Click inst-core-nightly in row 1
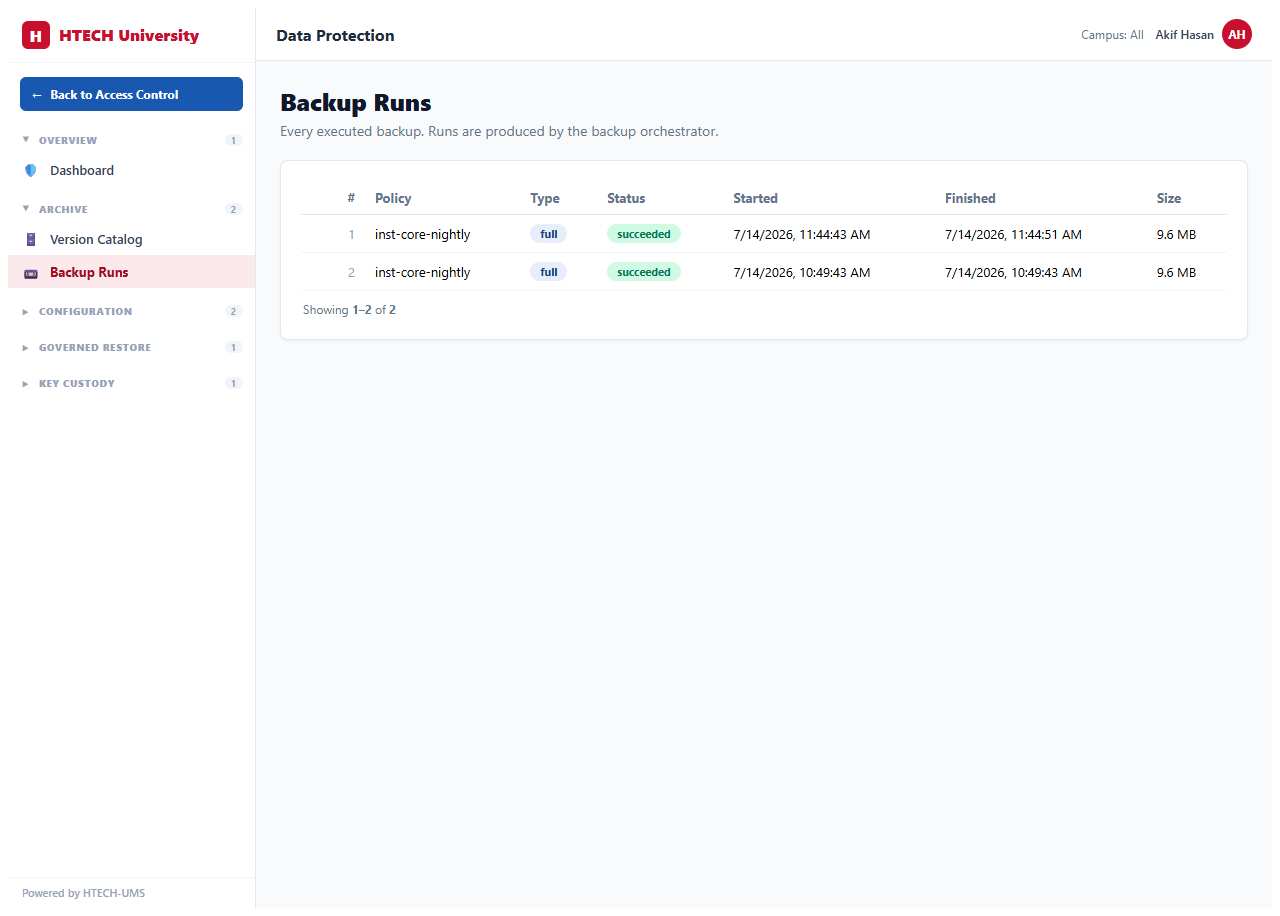This screenshot has height=916, width=1280. click(x=422, y=234)
